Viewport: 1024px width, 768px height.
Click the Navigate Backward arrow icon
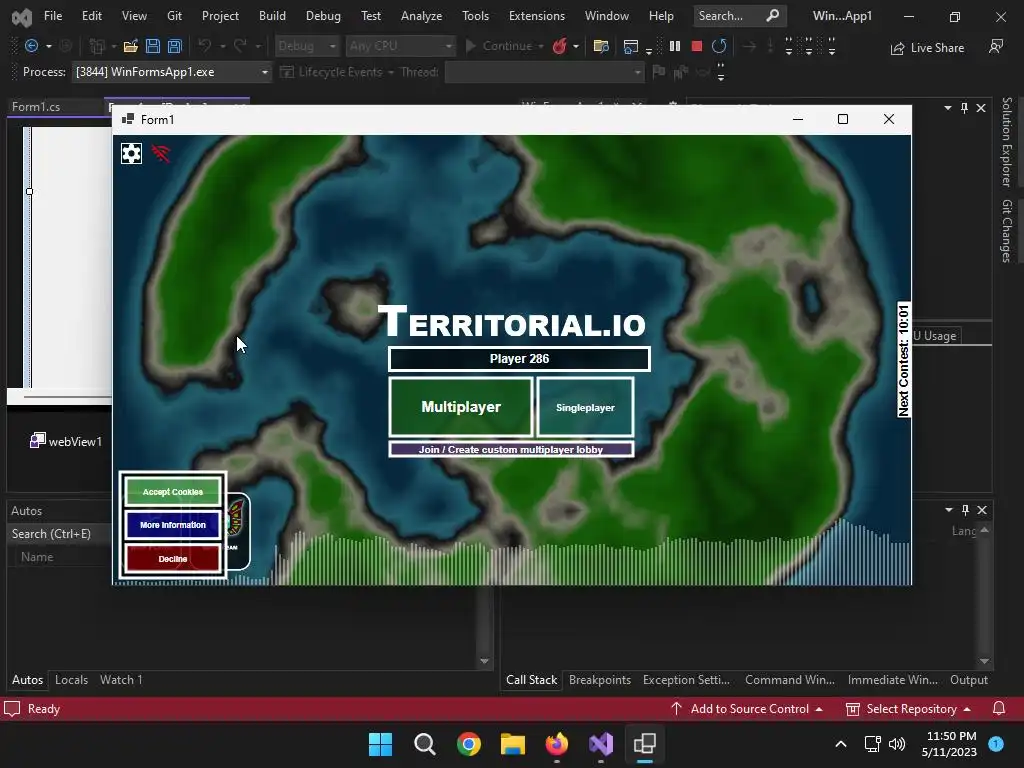pyautogui.click(x=31, y=46)
